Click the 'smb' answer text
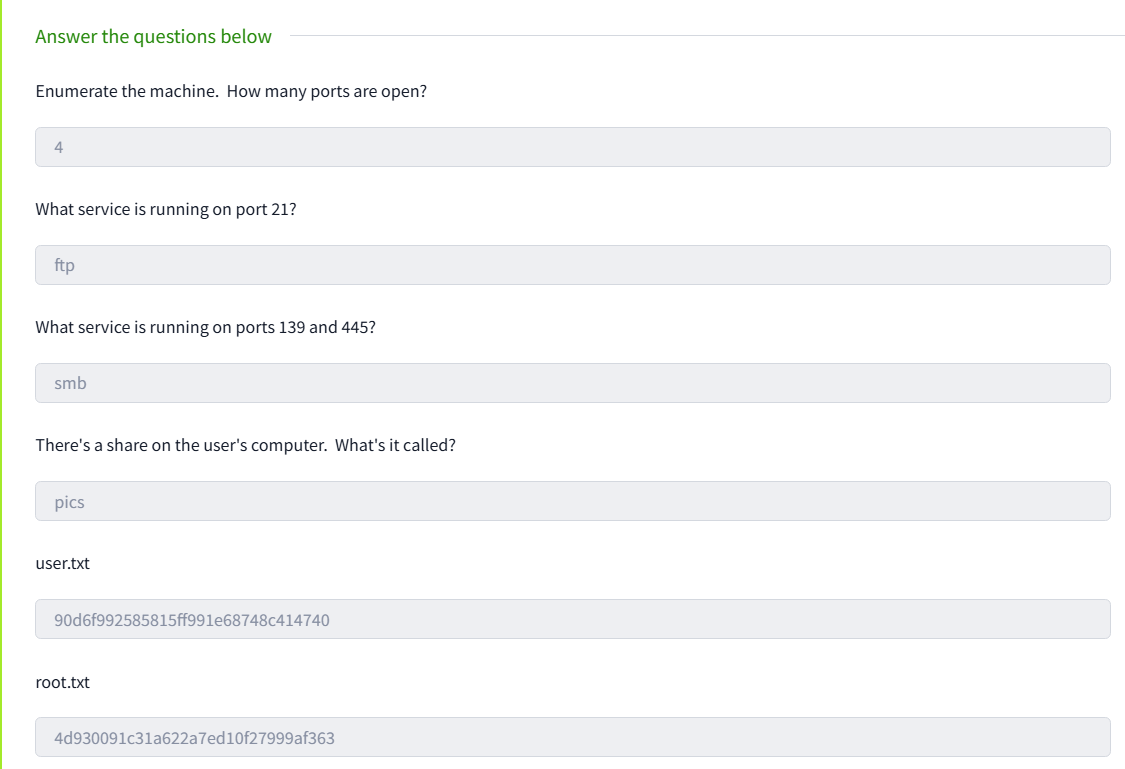1125x769 pixels. [x=70, y=383]
